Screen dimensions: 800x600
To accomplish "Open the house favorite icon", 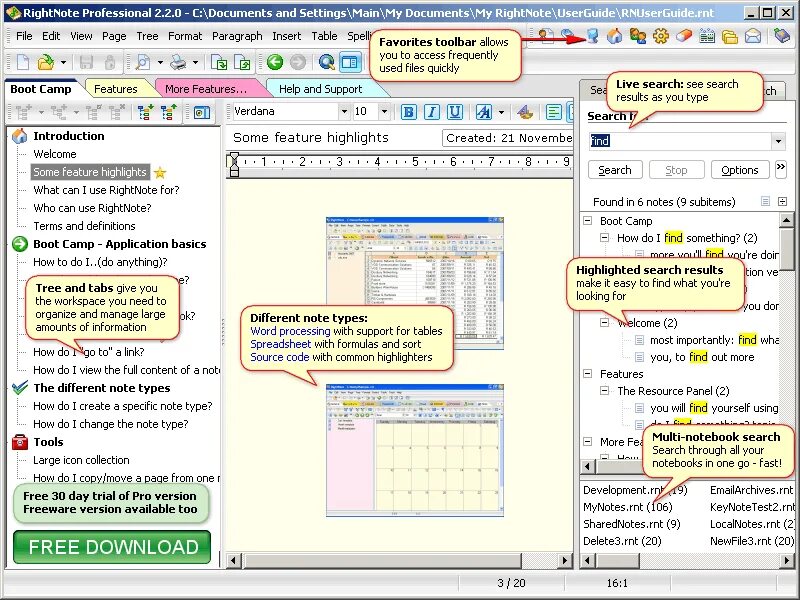I will pos(614,36).
